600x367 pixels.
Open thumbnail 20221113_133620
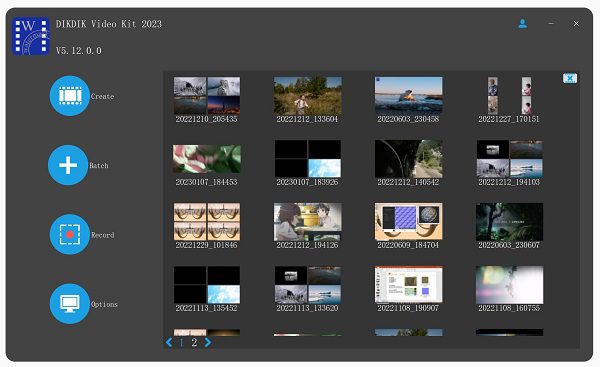tap(308, 285)
